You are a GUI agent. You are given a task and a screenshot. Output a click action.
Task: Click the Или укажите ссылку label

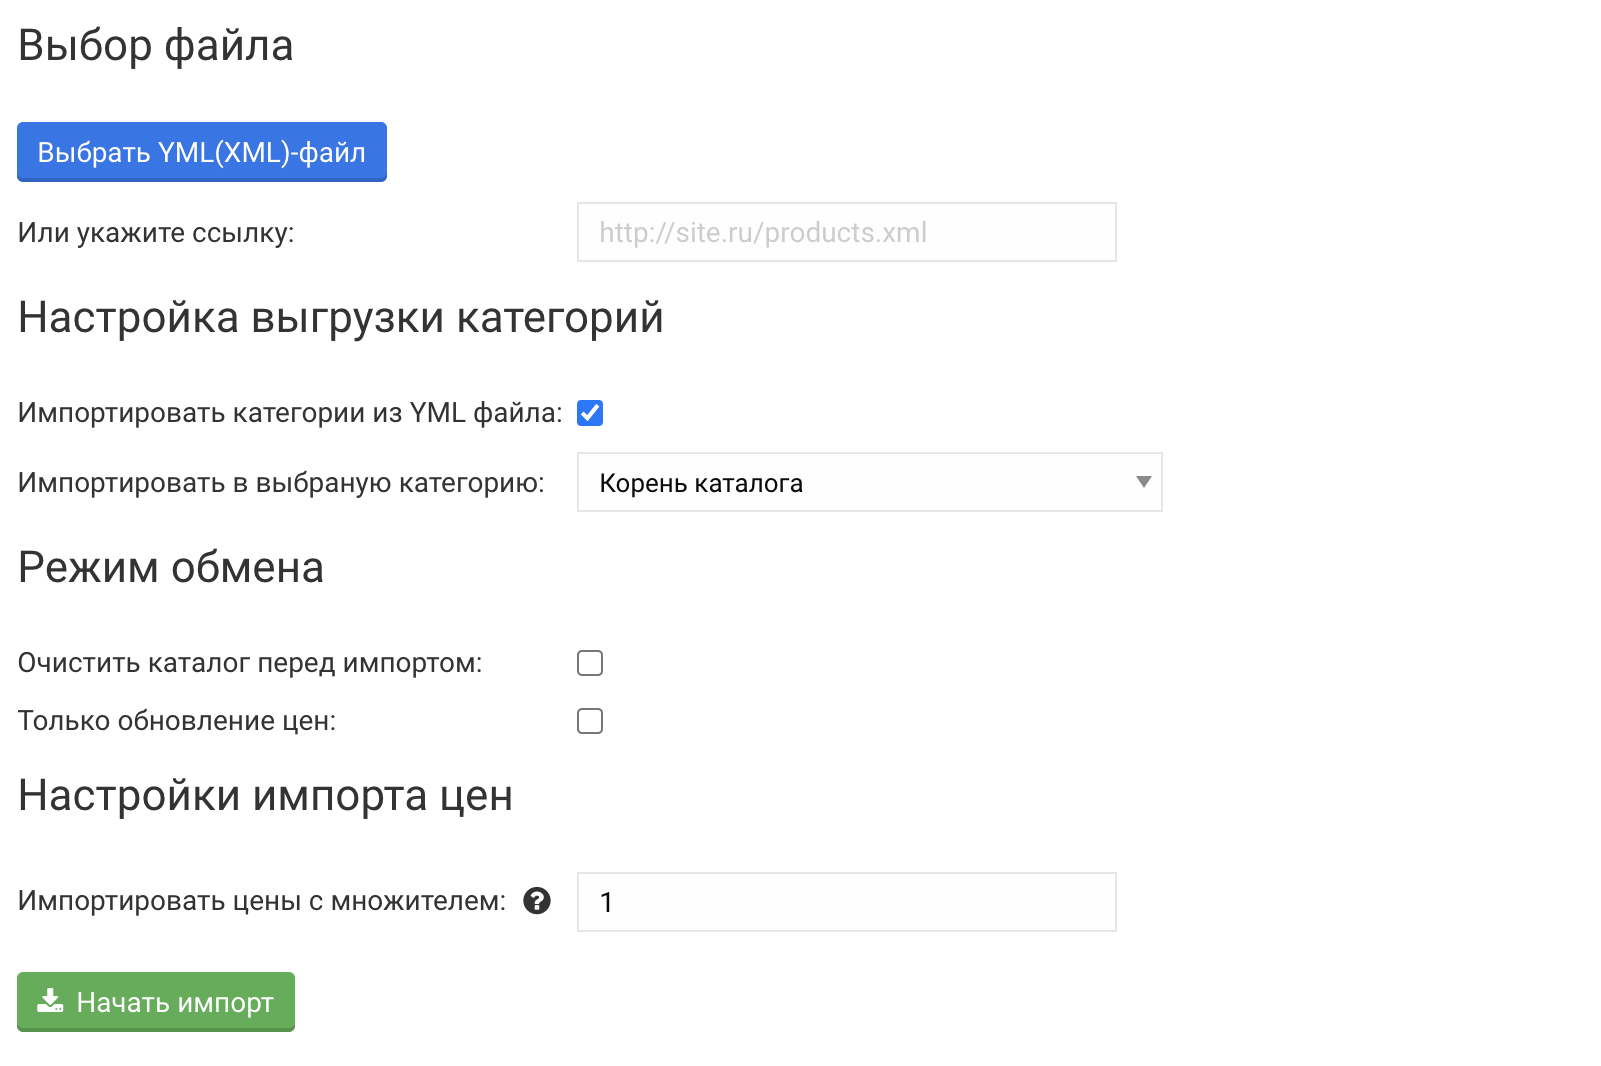[156, 233]
